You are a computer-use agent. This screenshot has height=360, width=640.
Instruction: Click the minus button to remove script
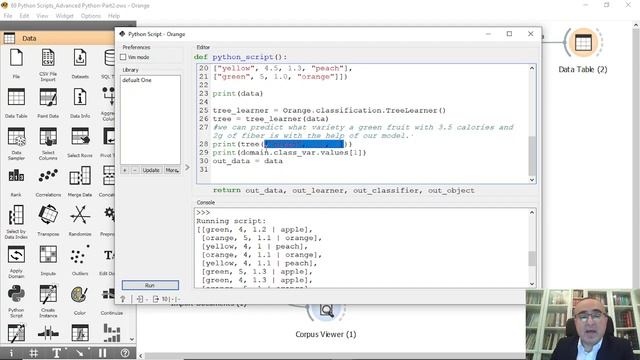pyautogui.click(x=135, y=170)
